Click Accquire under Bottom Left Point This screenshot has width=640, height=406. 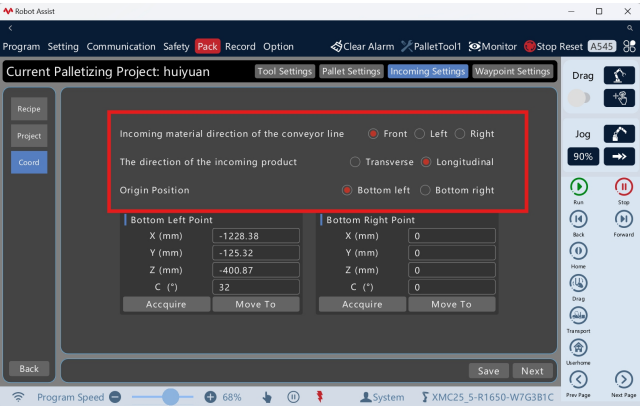click(166, 304)
